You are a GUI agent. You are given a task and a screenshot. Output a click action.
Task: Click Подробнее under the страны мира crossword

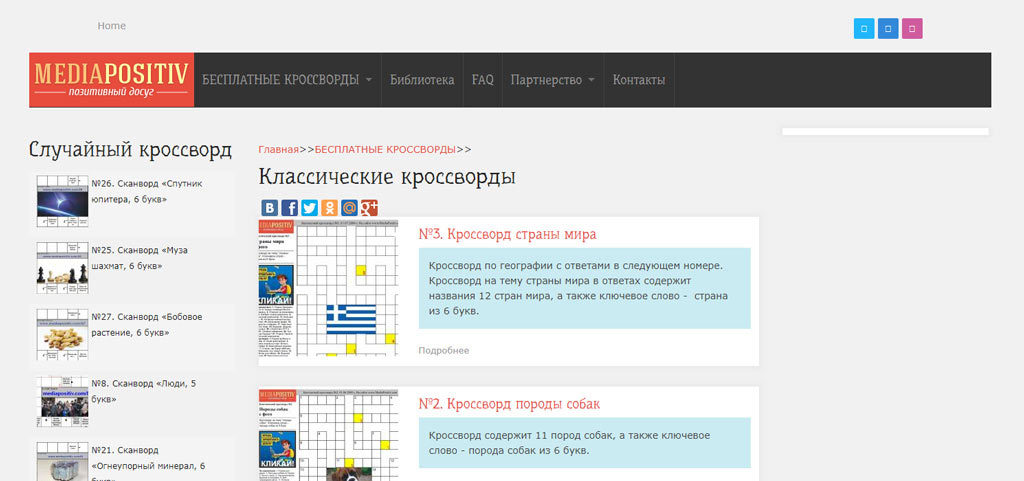point(443,350)
